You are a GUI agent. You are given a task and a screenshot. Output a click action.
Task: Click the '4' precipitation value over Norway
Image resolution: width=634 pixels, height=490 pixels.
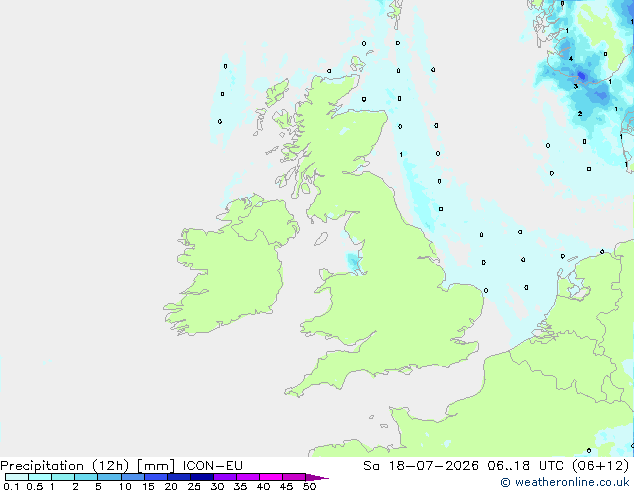point(571,59)
